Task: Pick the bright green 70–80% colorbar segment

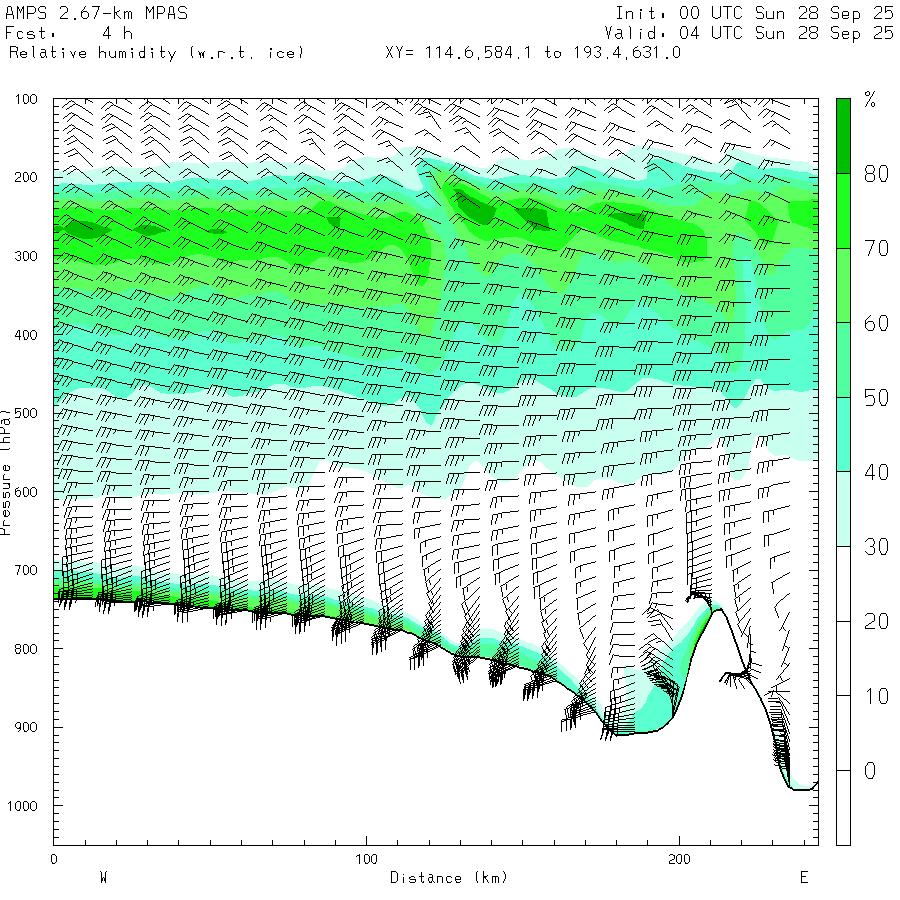Action: pyautogui.click(x=843, y=211)
